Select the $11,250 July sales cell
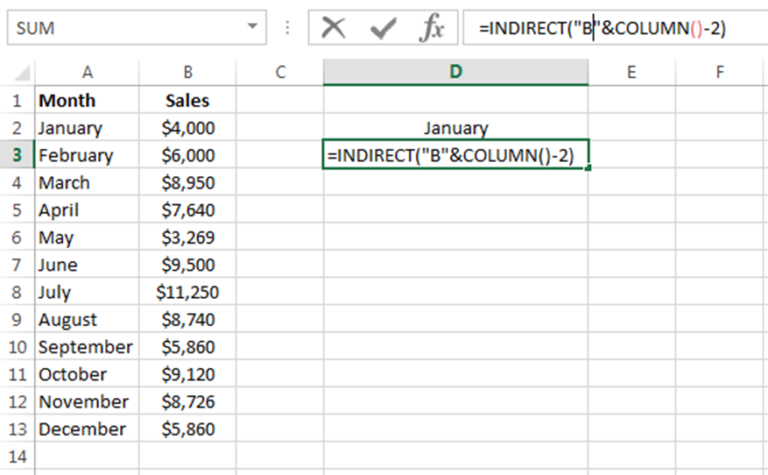Viewport: 768px width, 475px height. coord(188,292)
